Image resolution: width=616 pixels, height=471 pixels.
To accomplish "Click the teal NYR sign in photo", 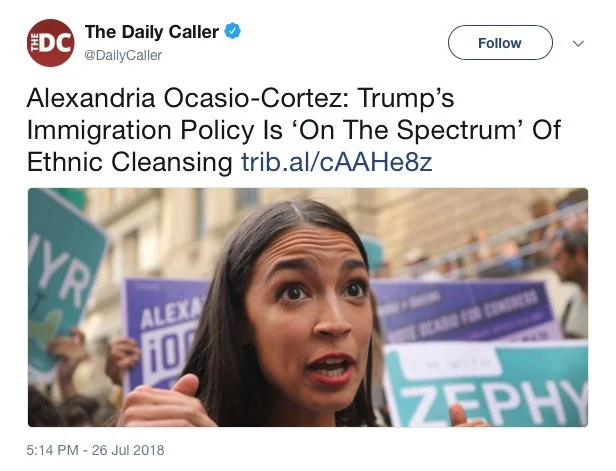I will click(x=63, y=275).
